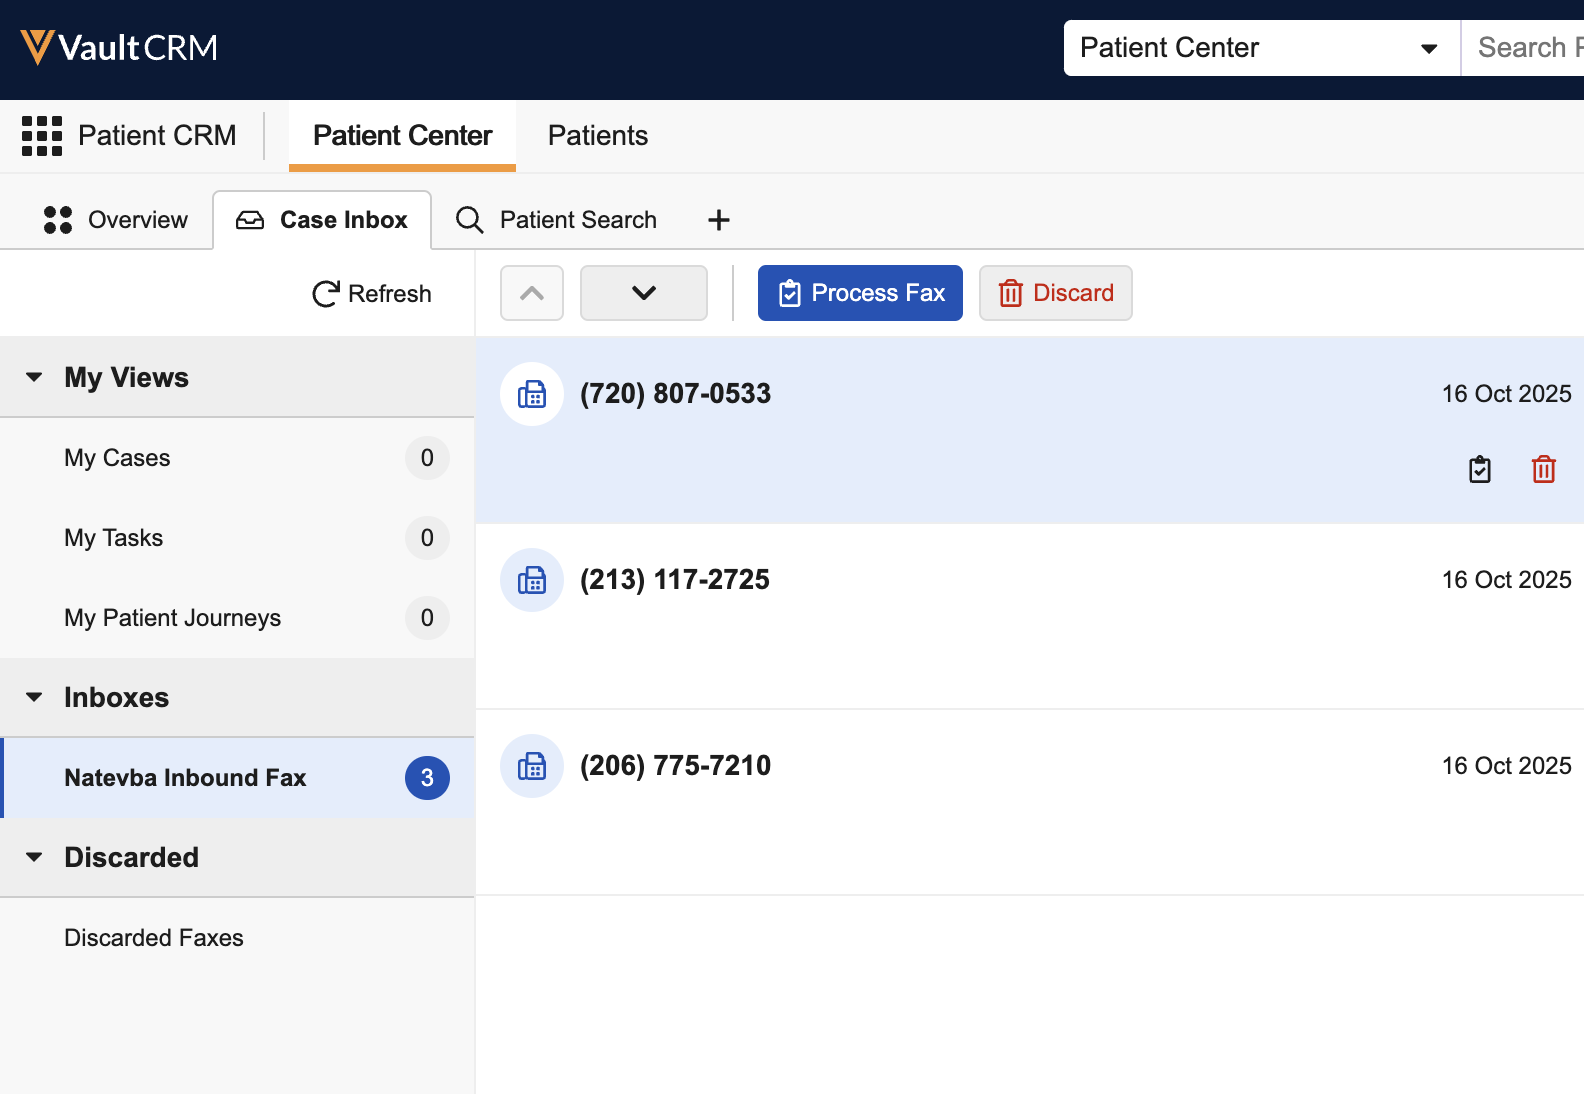Viewport: 1584px width, 1094px height.
Task: Click the fax icon beside (206) 775-7210
Action: tap(532, 766)
